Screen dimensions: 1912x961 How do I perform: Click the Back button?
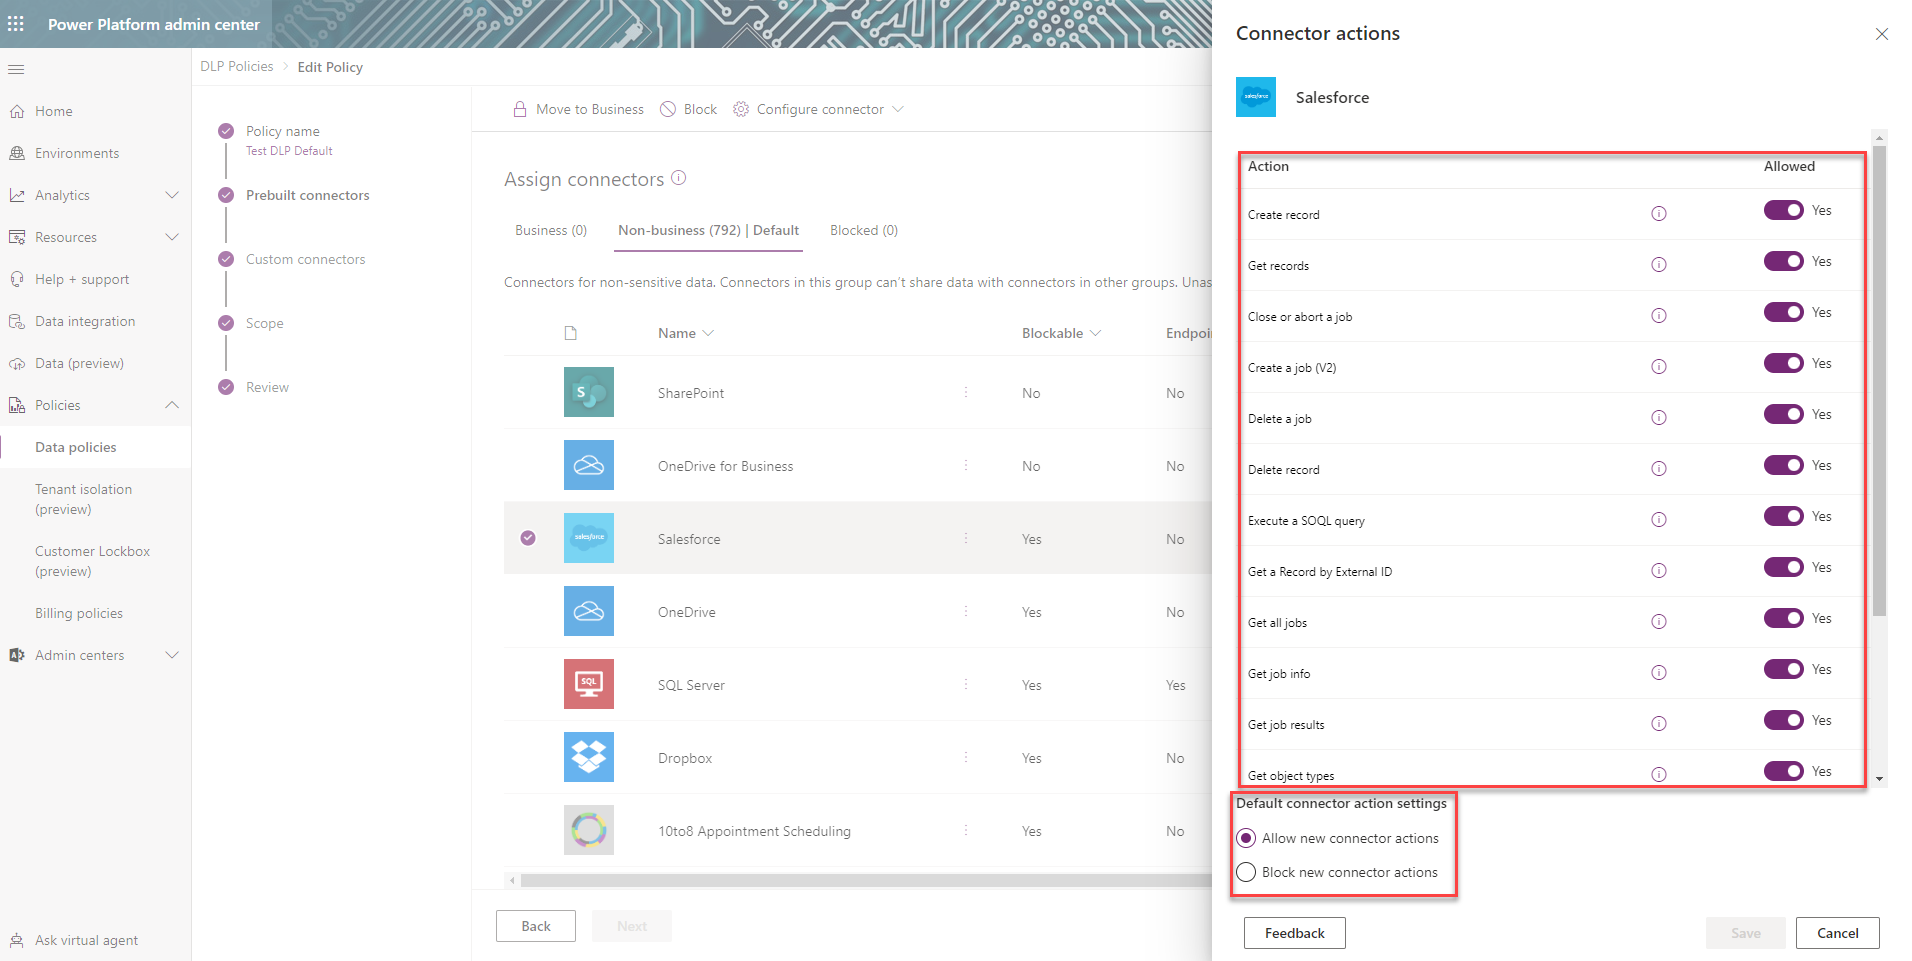pos(536,926)
